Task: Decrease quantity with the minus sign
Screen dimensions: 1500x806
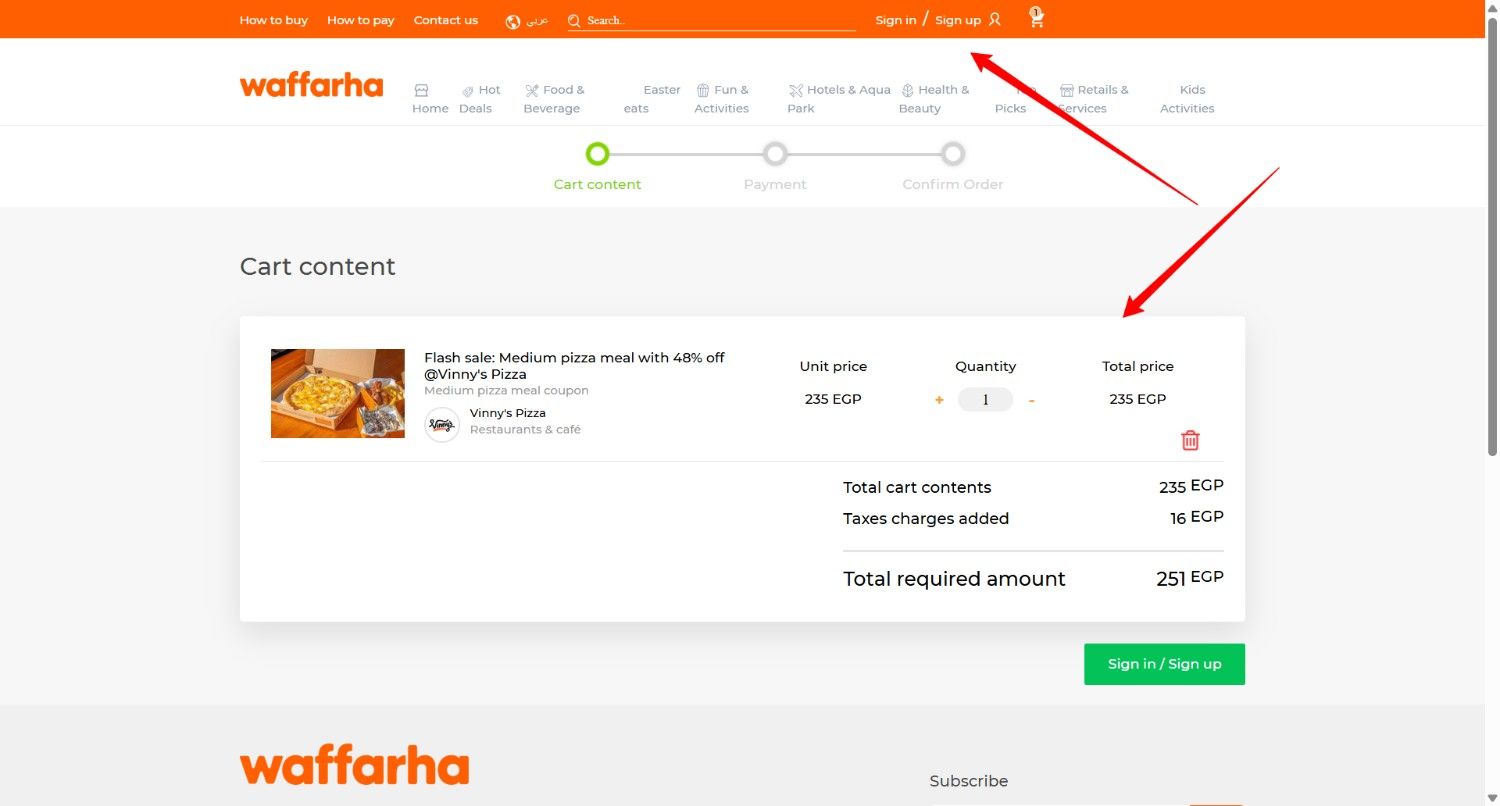Action: click(1031, 400)
